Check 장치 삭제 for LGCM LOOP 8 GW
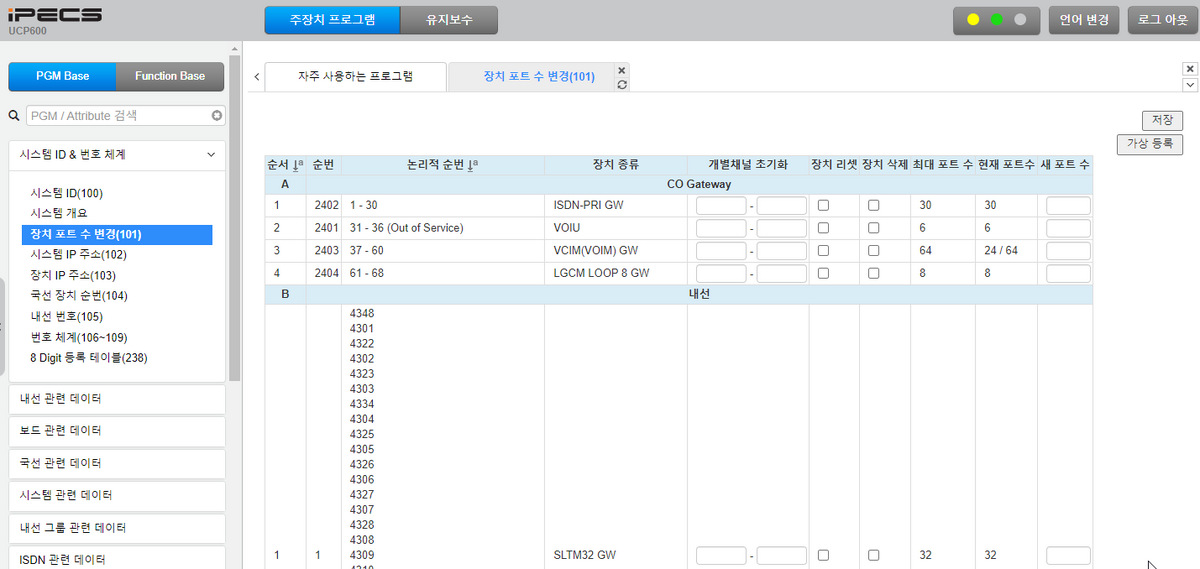Screen dimensions: 1200x569 873,273
